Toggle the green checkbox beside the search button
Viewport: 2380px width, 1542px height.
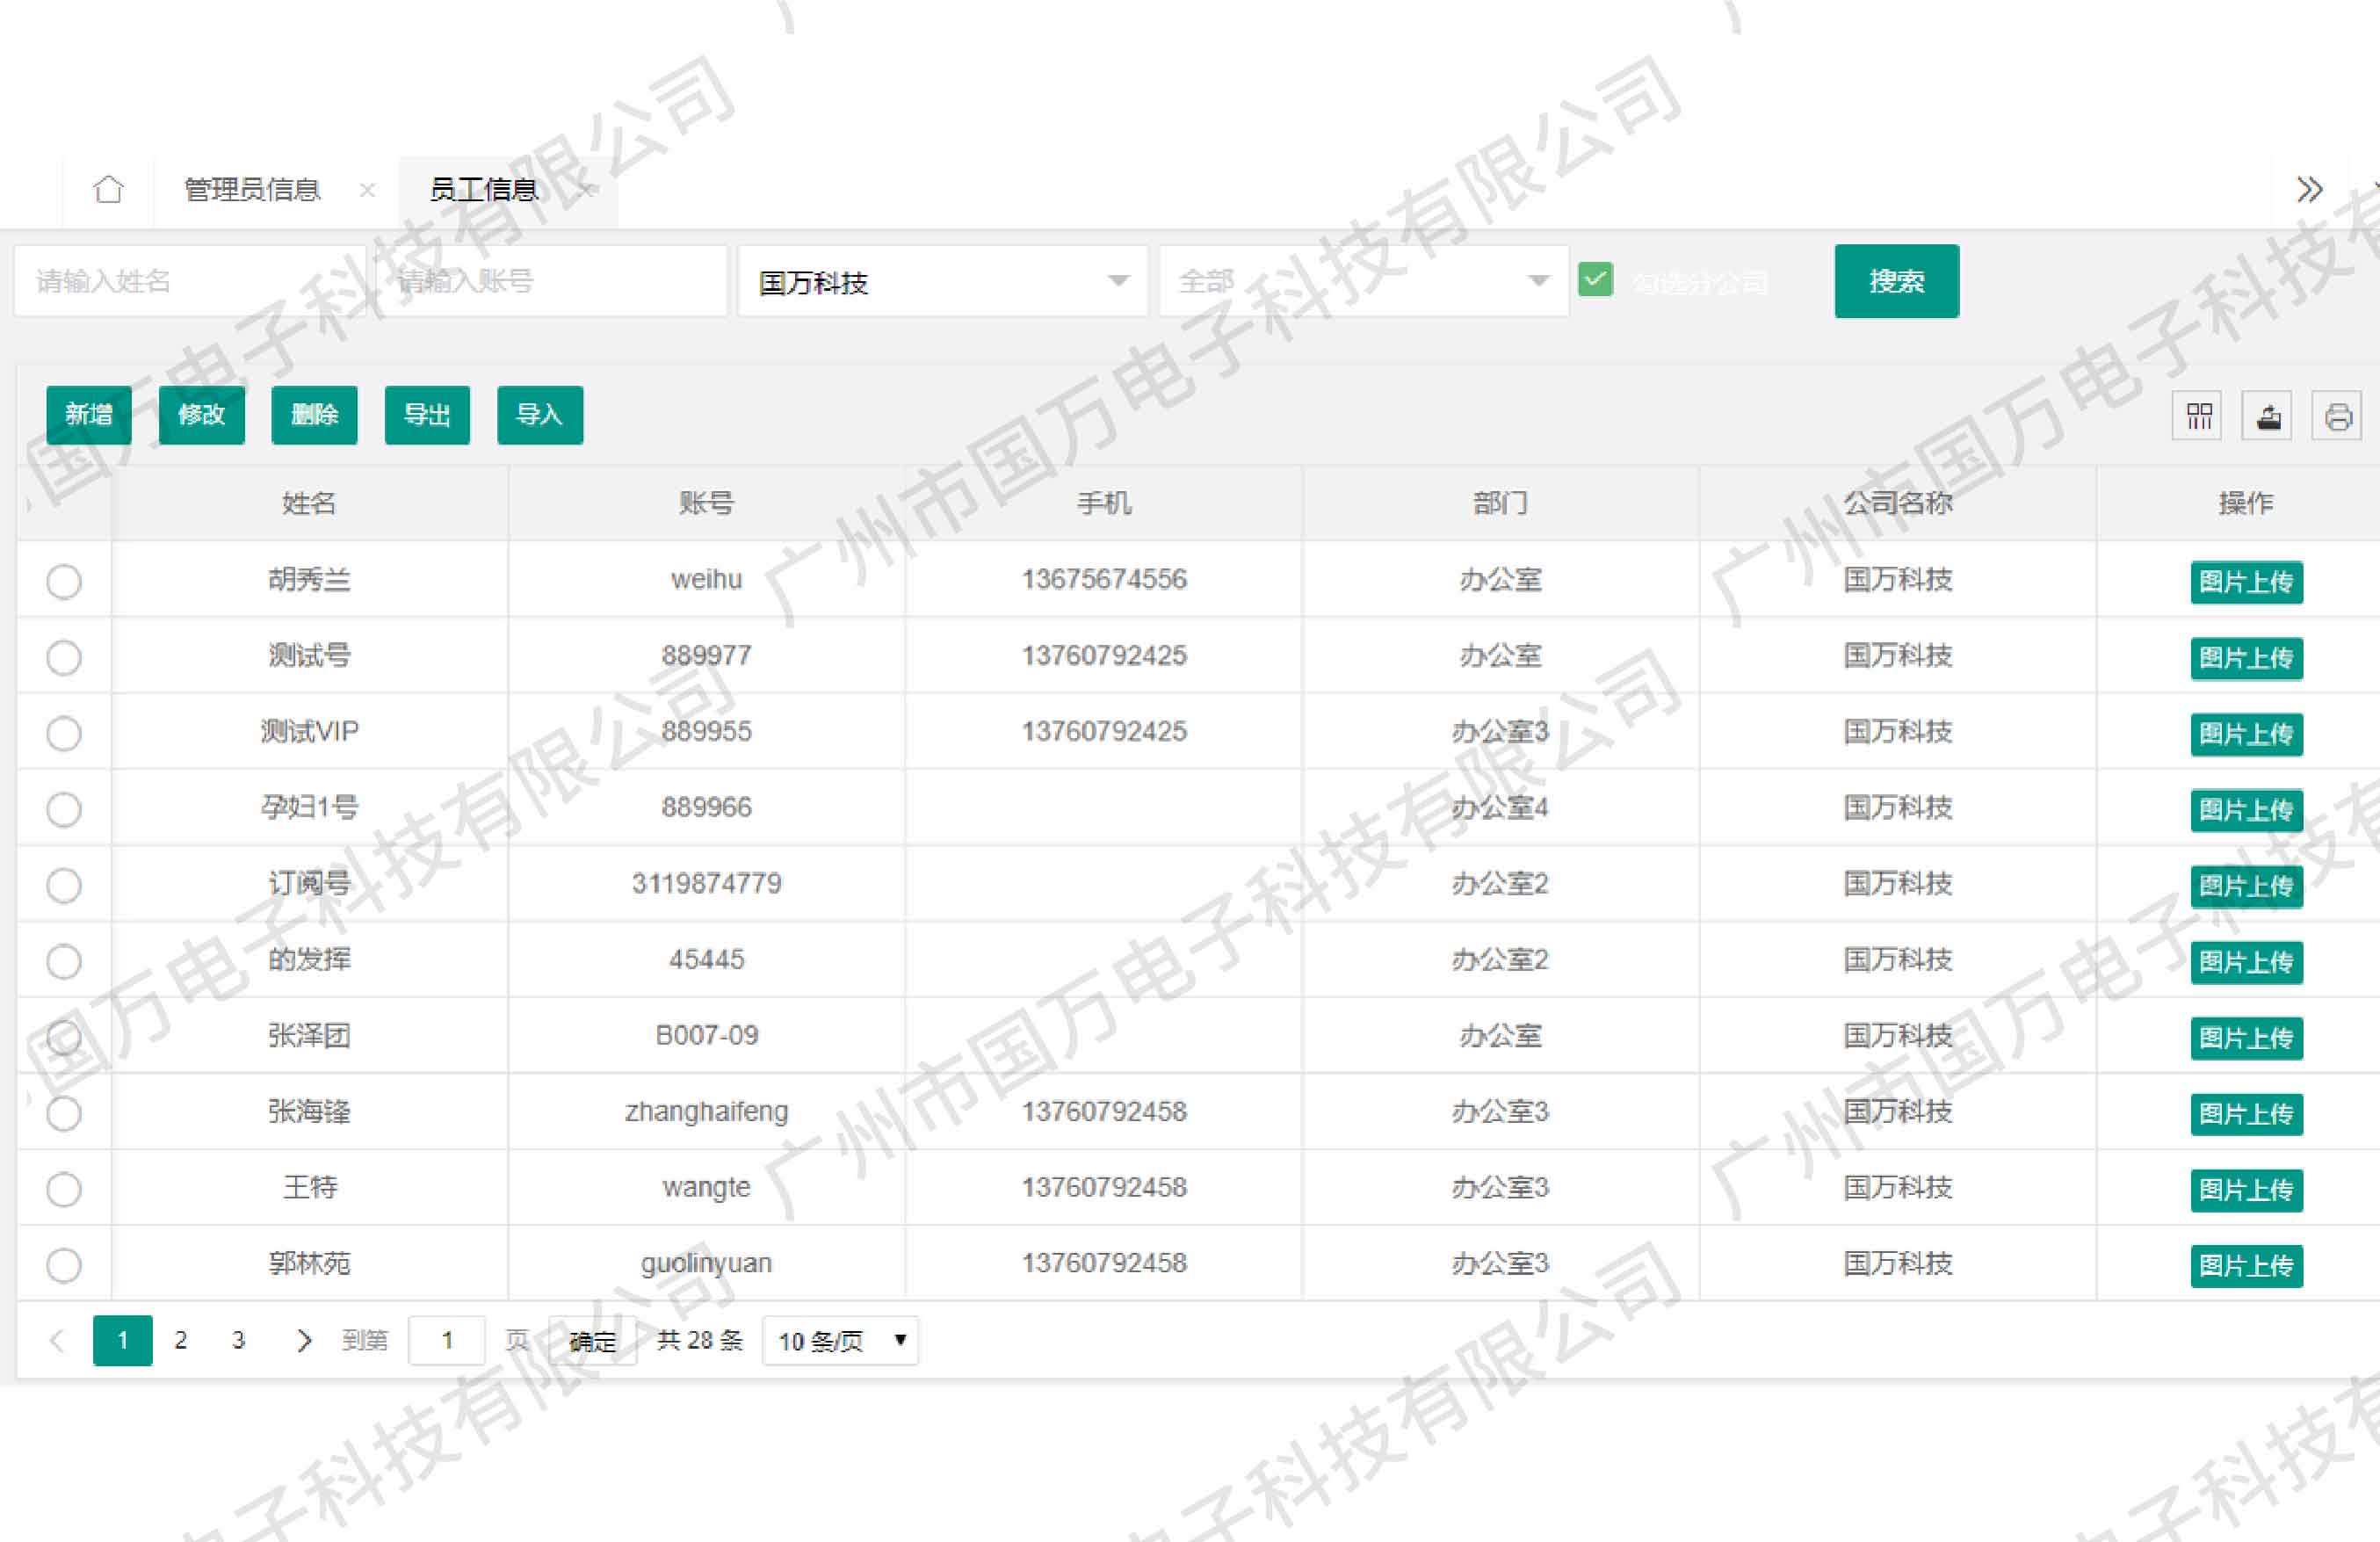(x=1595, y=280)
